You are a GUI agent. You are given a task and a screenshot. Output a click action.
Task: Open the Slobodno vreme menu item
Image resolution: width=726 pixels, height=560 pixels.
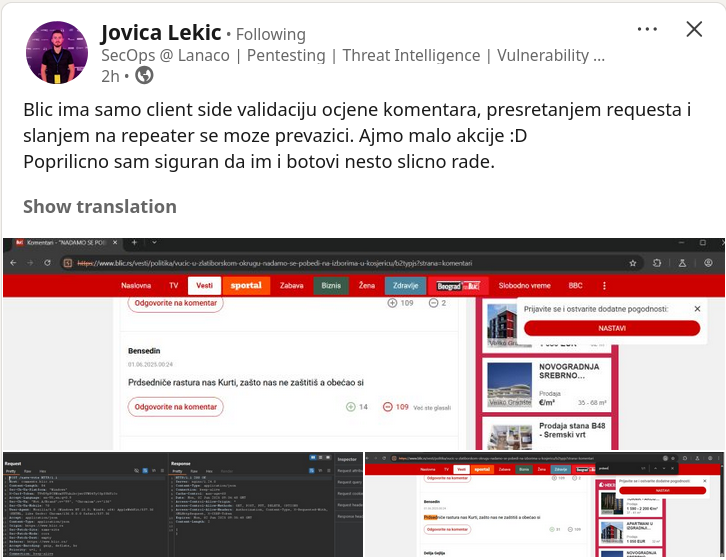(x=524, y=286)
